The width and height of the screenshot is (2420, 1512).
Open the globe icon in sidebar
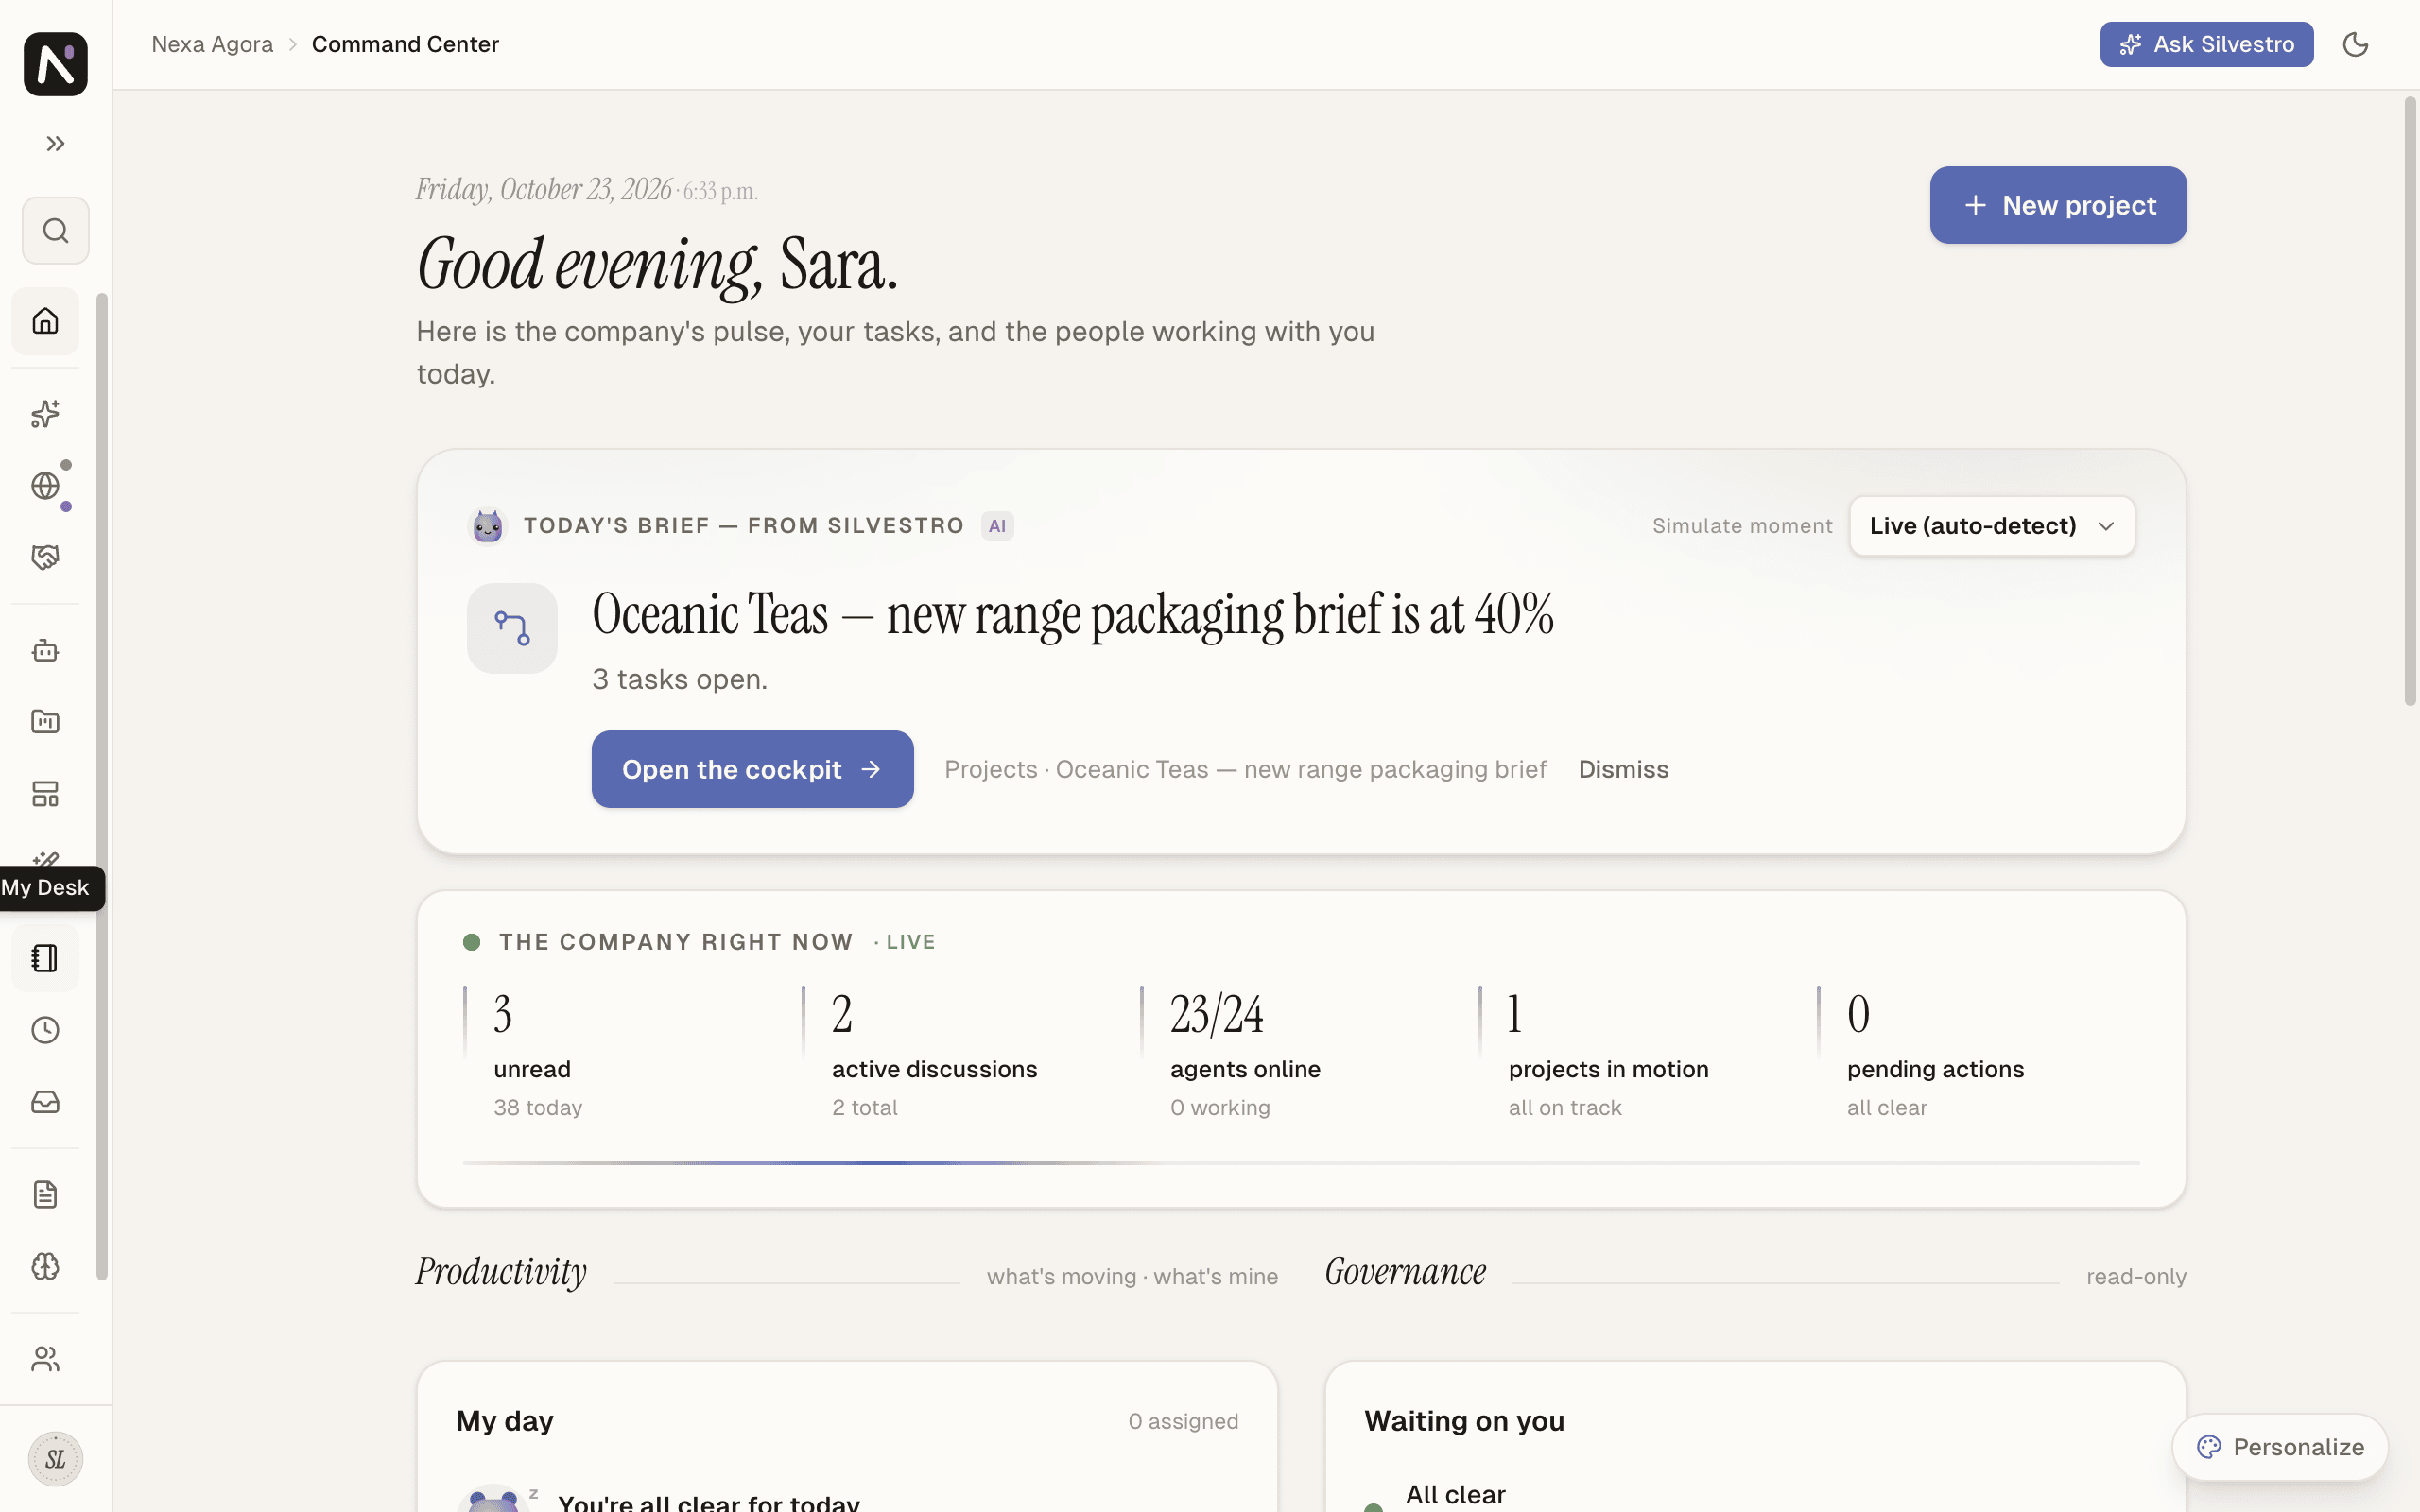(45, 486)
